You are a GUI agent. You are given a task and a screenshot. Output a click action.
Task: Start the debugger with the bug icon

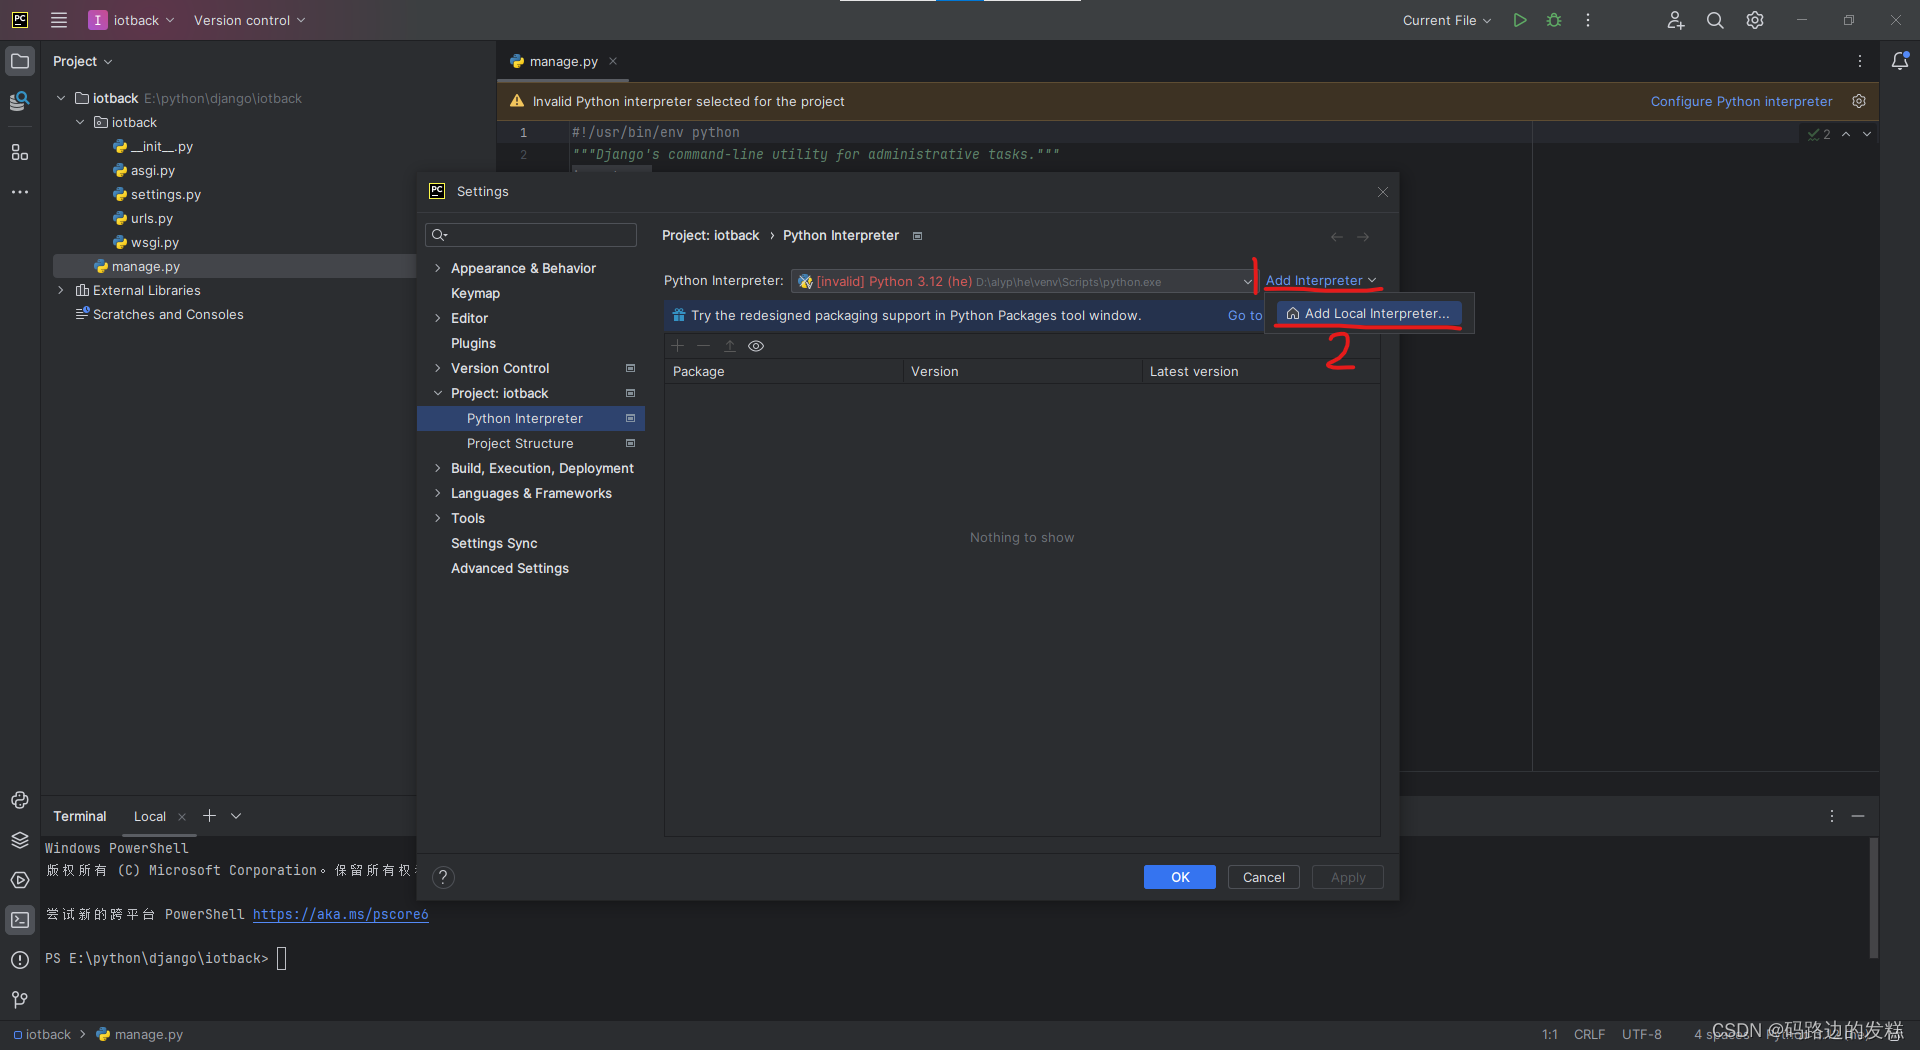tap(1553, 20)
